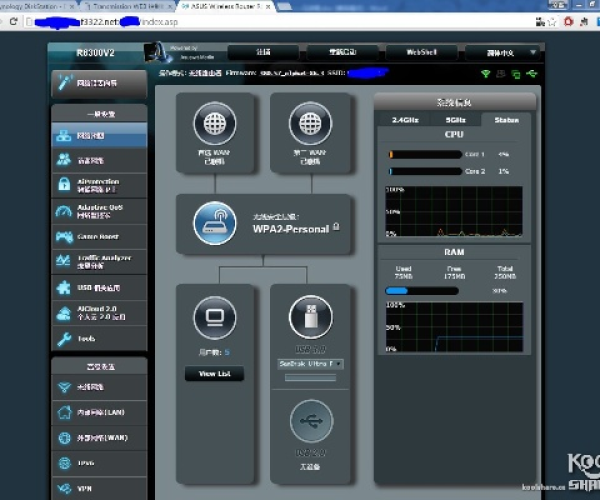Open the Game Boost gamepad icon
The image size is (600, 500).
point(64,237)
